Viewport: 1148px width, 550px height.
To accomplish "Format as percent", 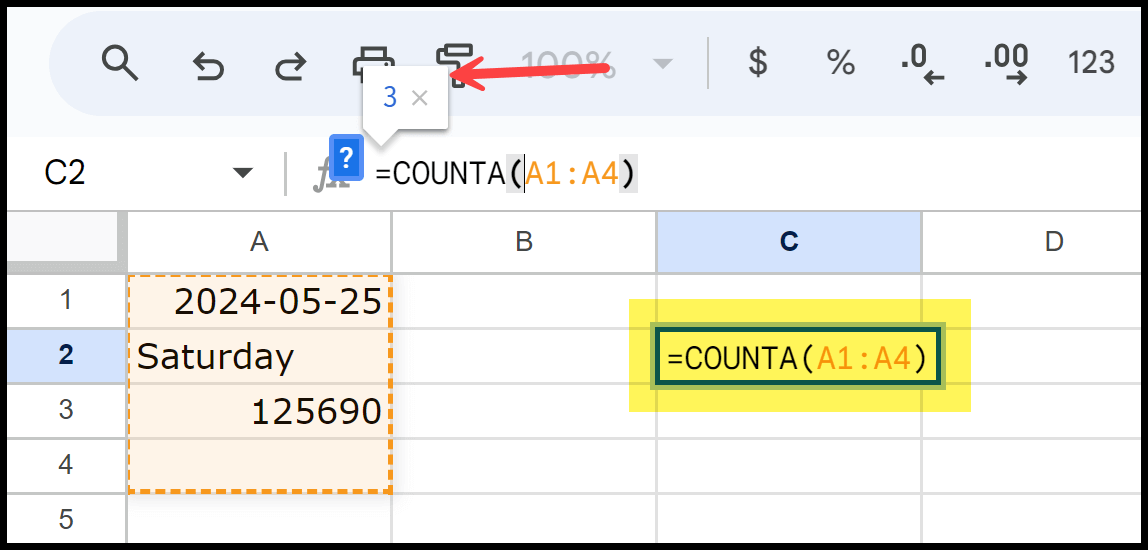I will [840, 63].
